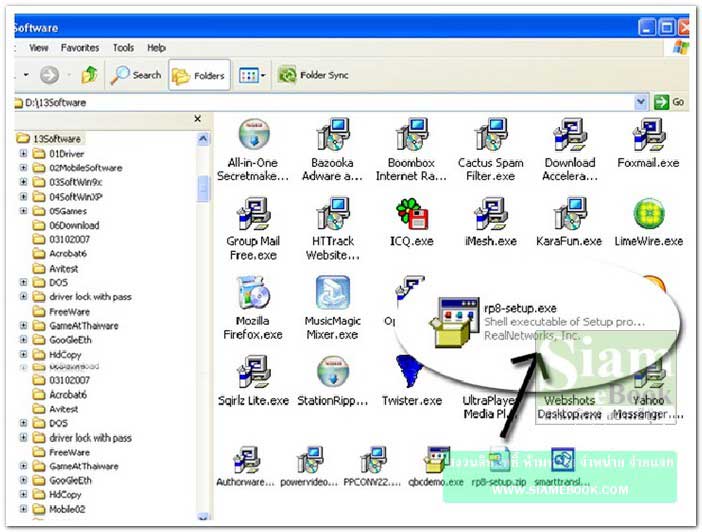Select the Foxmail.exe icon
This screenshot has width=702, height=532.
[649, 135]
